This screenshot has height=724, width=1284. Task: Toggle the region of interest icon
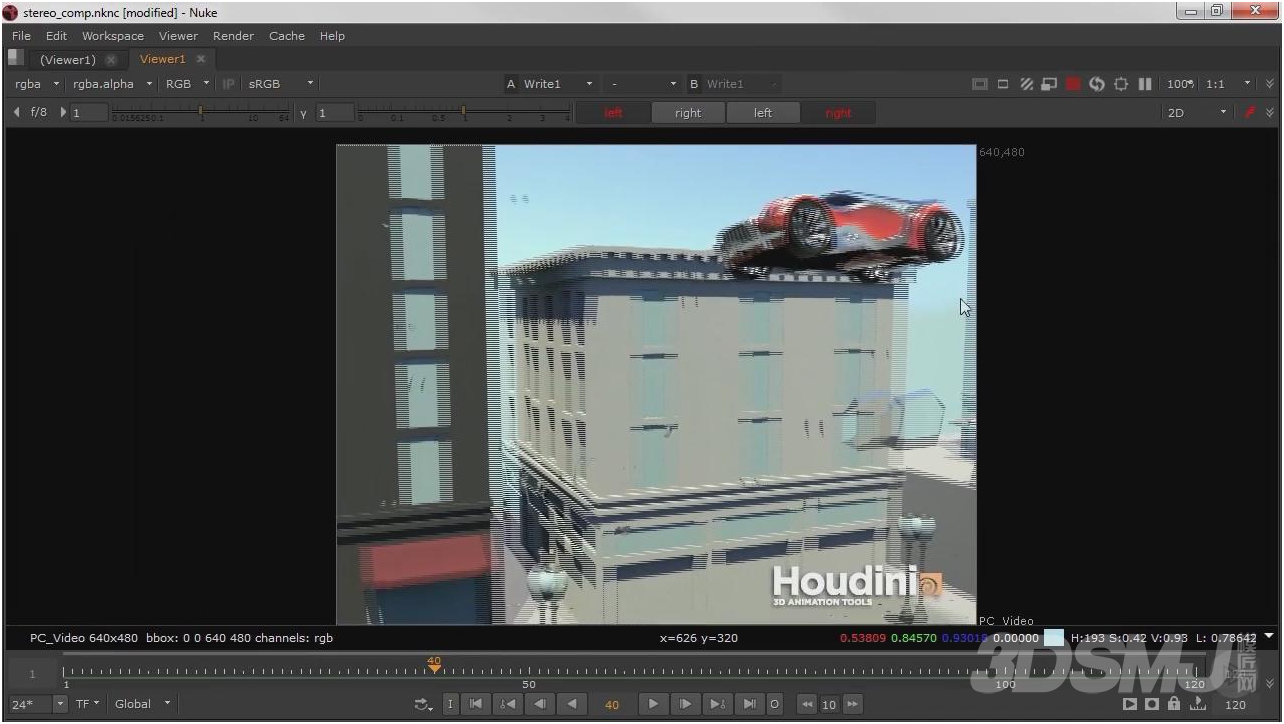1049,84
